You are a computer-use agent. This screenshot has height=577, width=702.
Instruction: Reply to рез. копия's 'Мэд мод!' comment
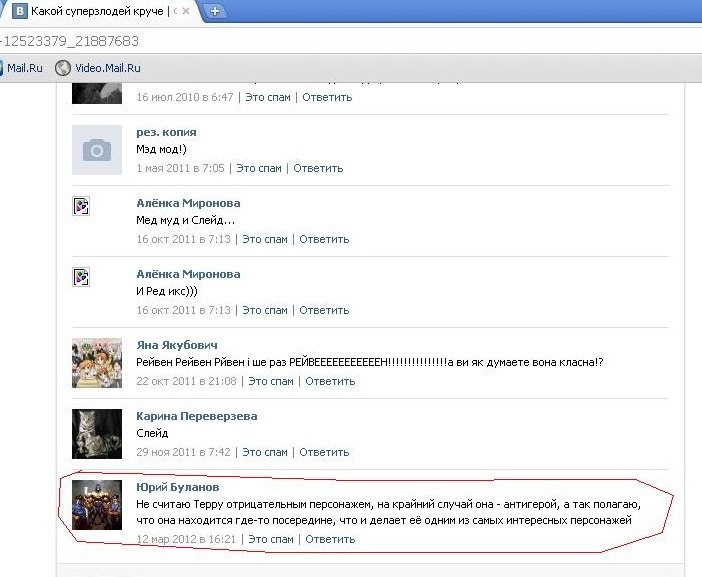[319, 168]
